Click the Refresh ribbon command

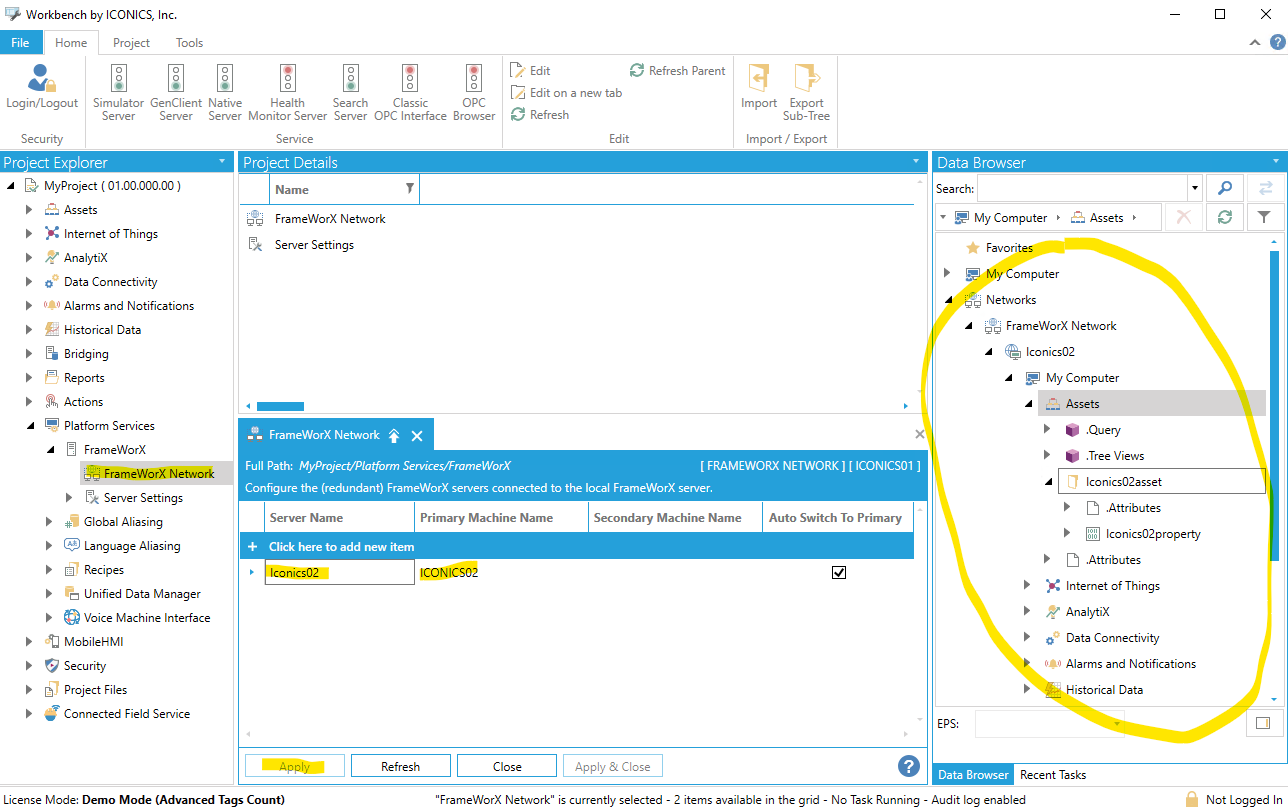tap(540, 115)
